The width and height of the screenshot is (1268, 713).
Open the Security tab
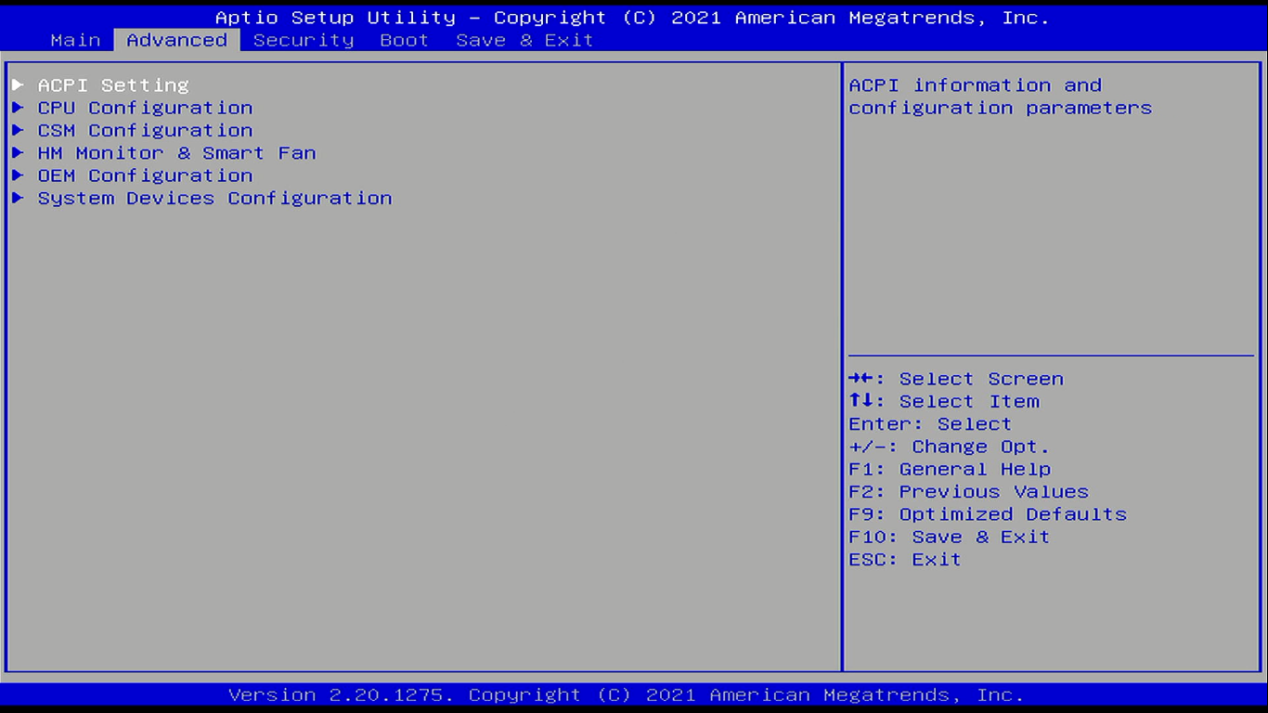click(x=303, y=40)
